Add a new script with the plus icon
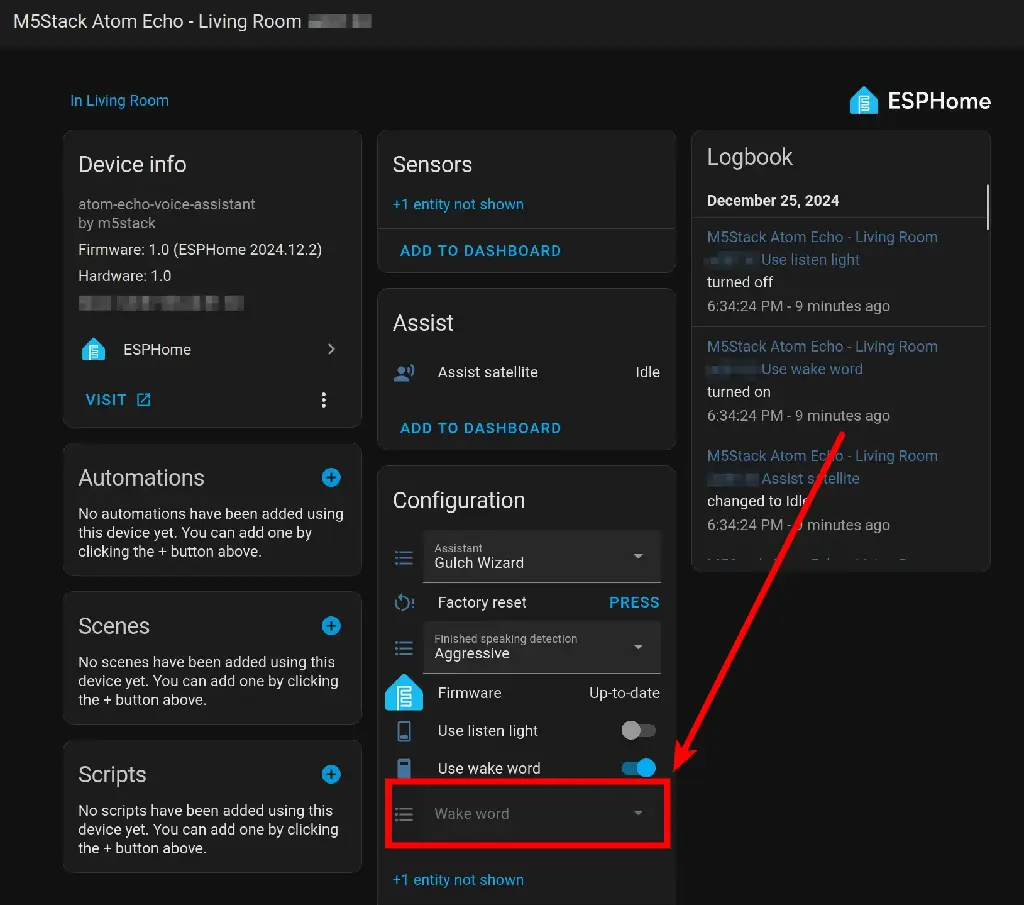The height and width of the screenshot is (905, 1024). pyautogui.click(x=331, y=774)
